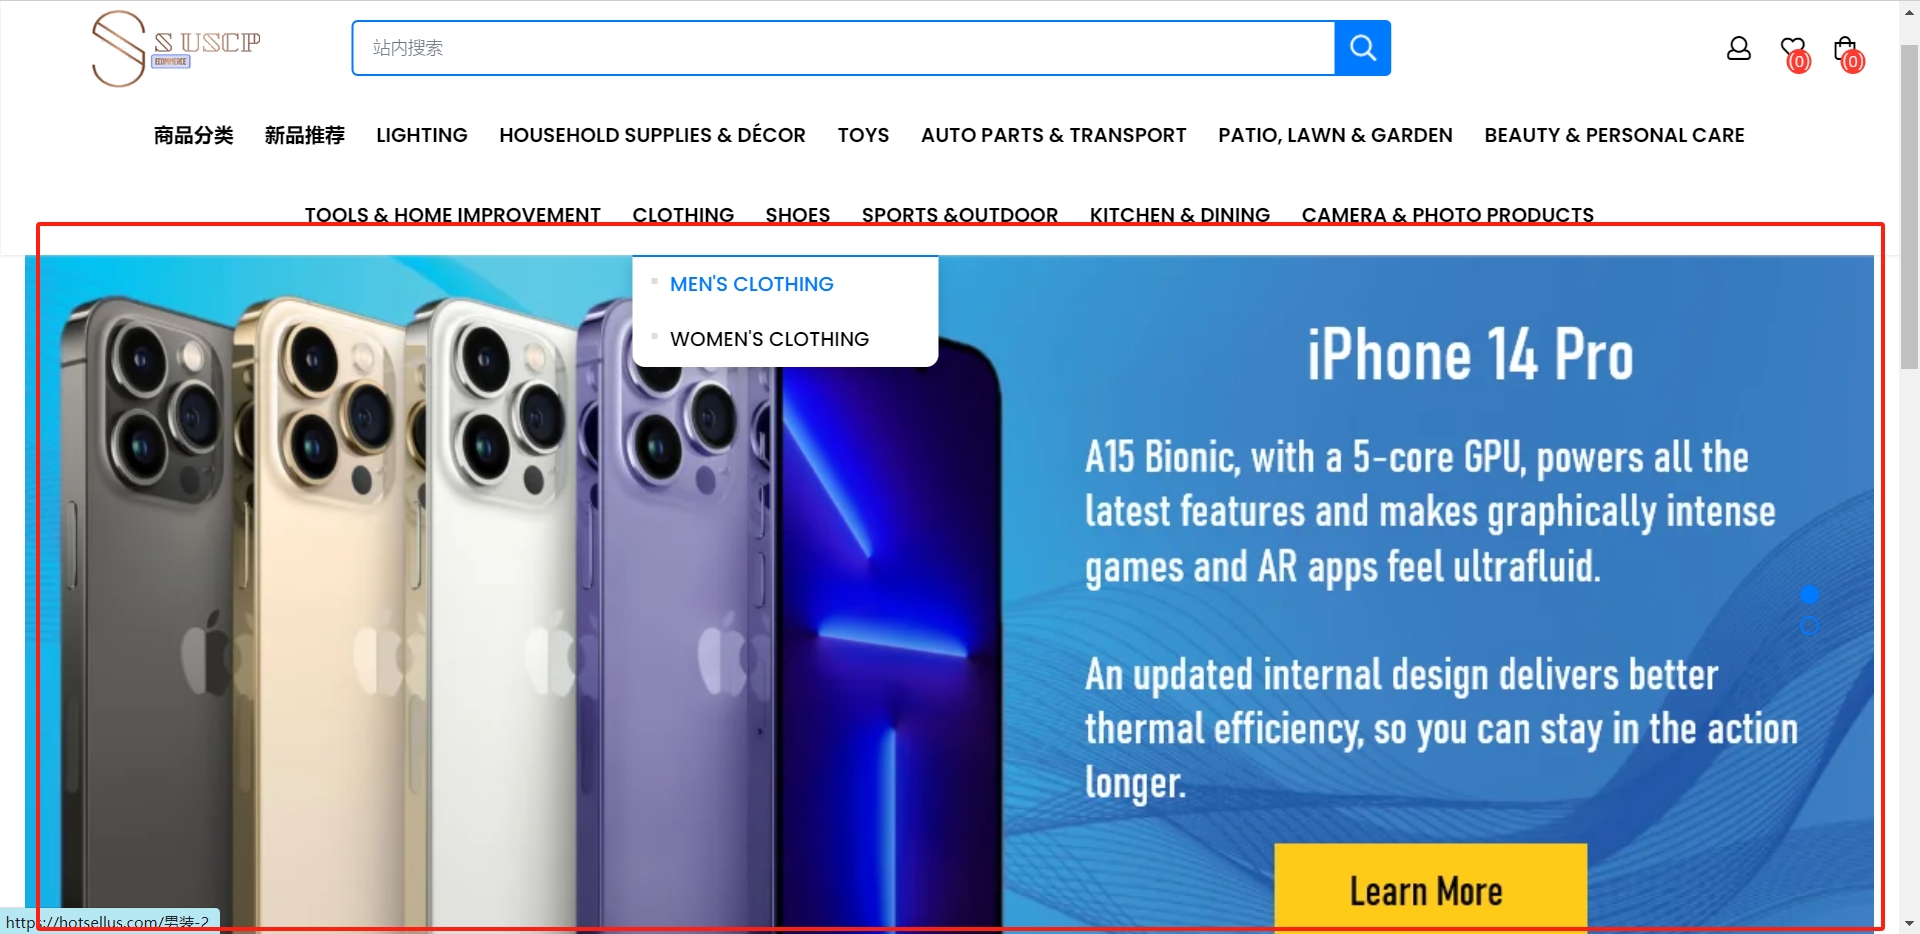Open the TOYS category link

click(863, 135)
